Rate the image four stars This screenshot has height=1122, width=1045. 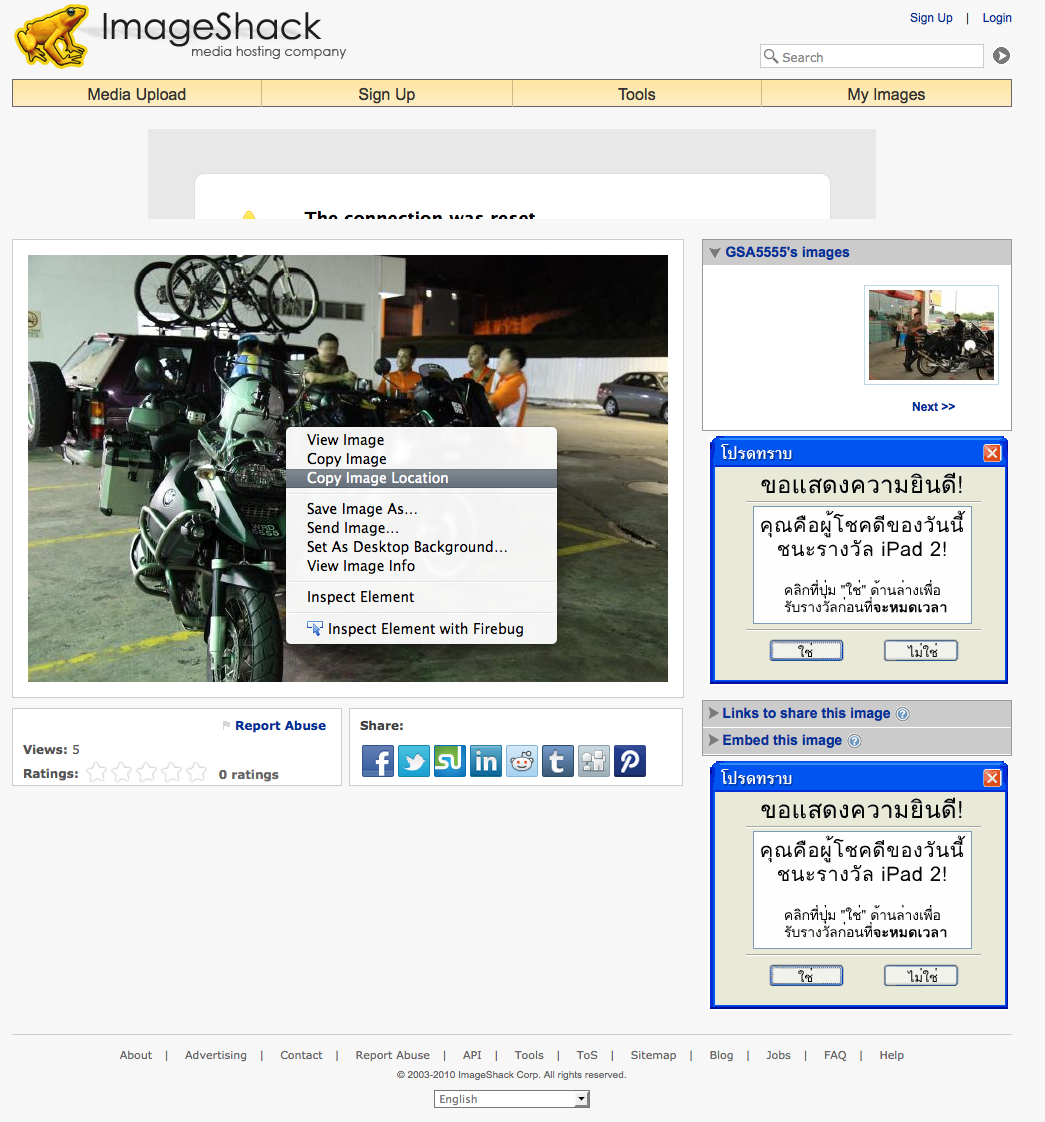[x=172, y=772]
